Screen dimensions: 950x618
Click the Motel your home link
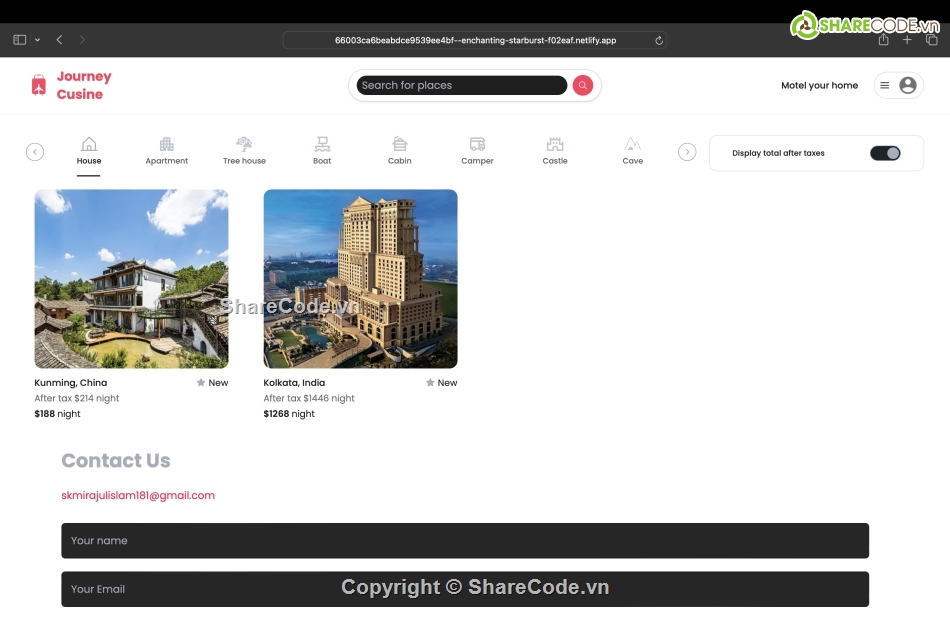point(819,86)
